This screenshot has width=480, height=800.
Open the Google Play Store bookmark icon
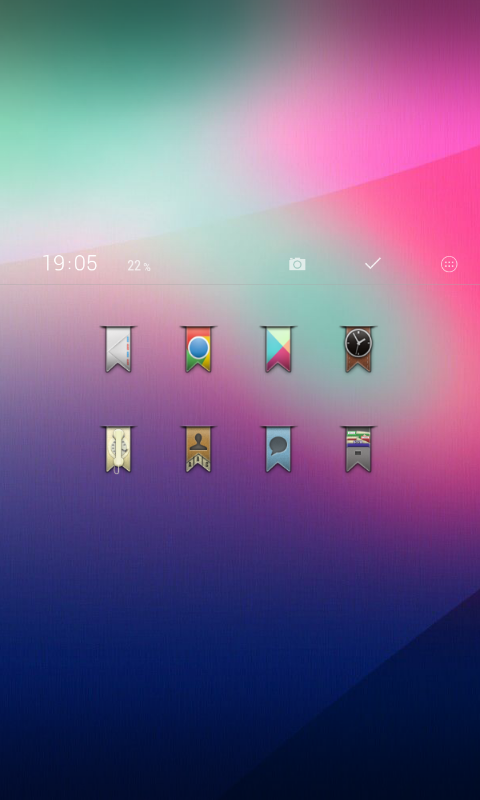[x=278, y=349]
